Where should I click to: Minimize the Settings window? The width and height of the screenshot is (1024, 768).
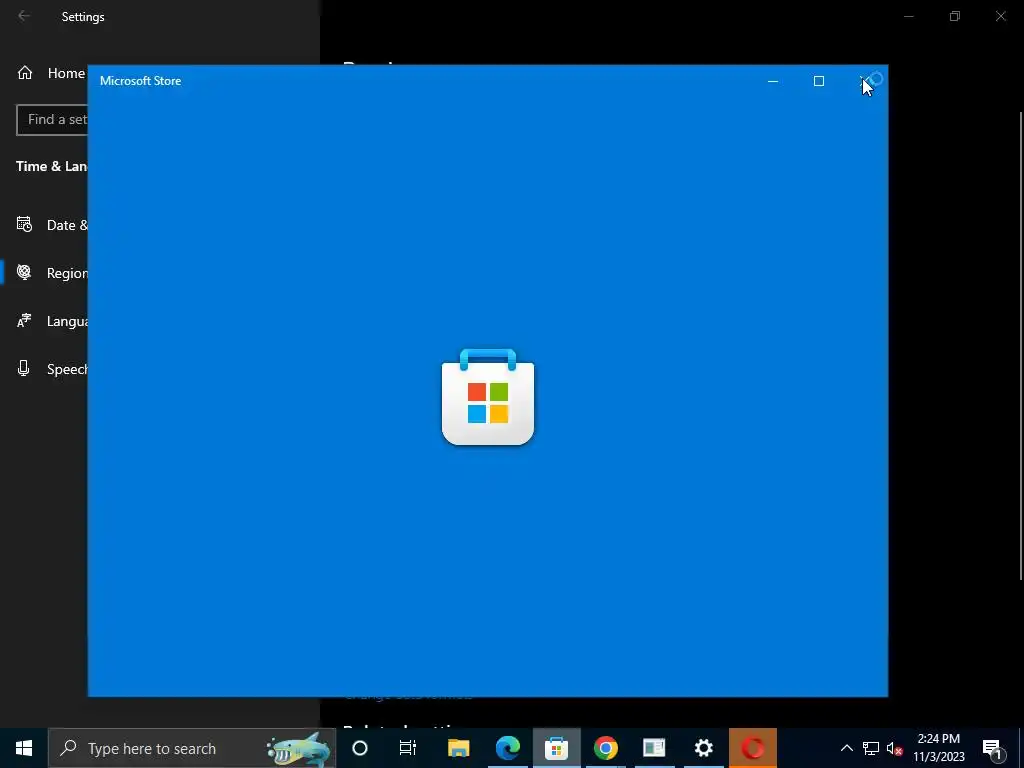pyautogui.click(x=908, y=16)
